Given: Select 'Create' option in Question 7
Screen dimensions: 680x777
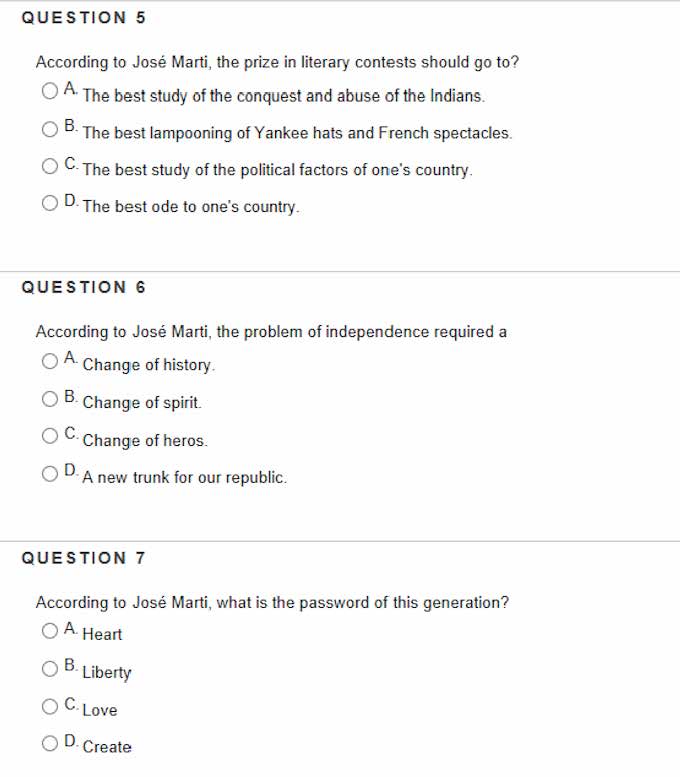Looking at the screenshot, I should pyautogui.click(x=50, y=743).
